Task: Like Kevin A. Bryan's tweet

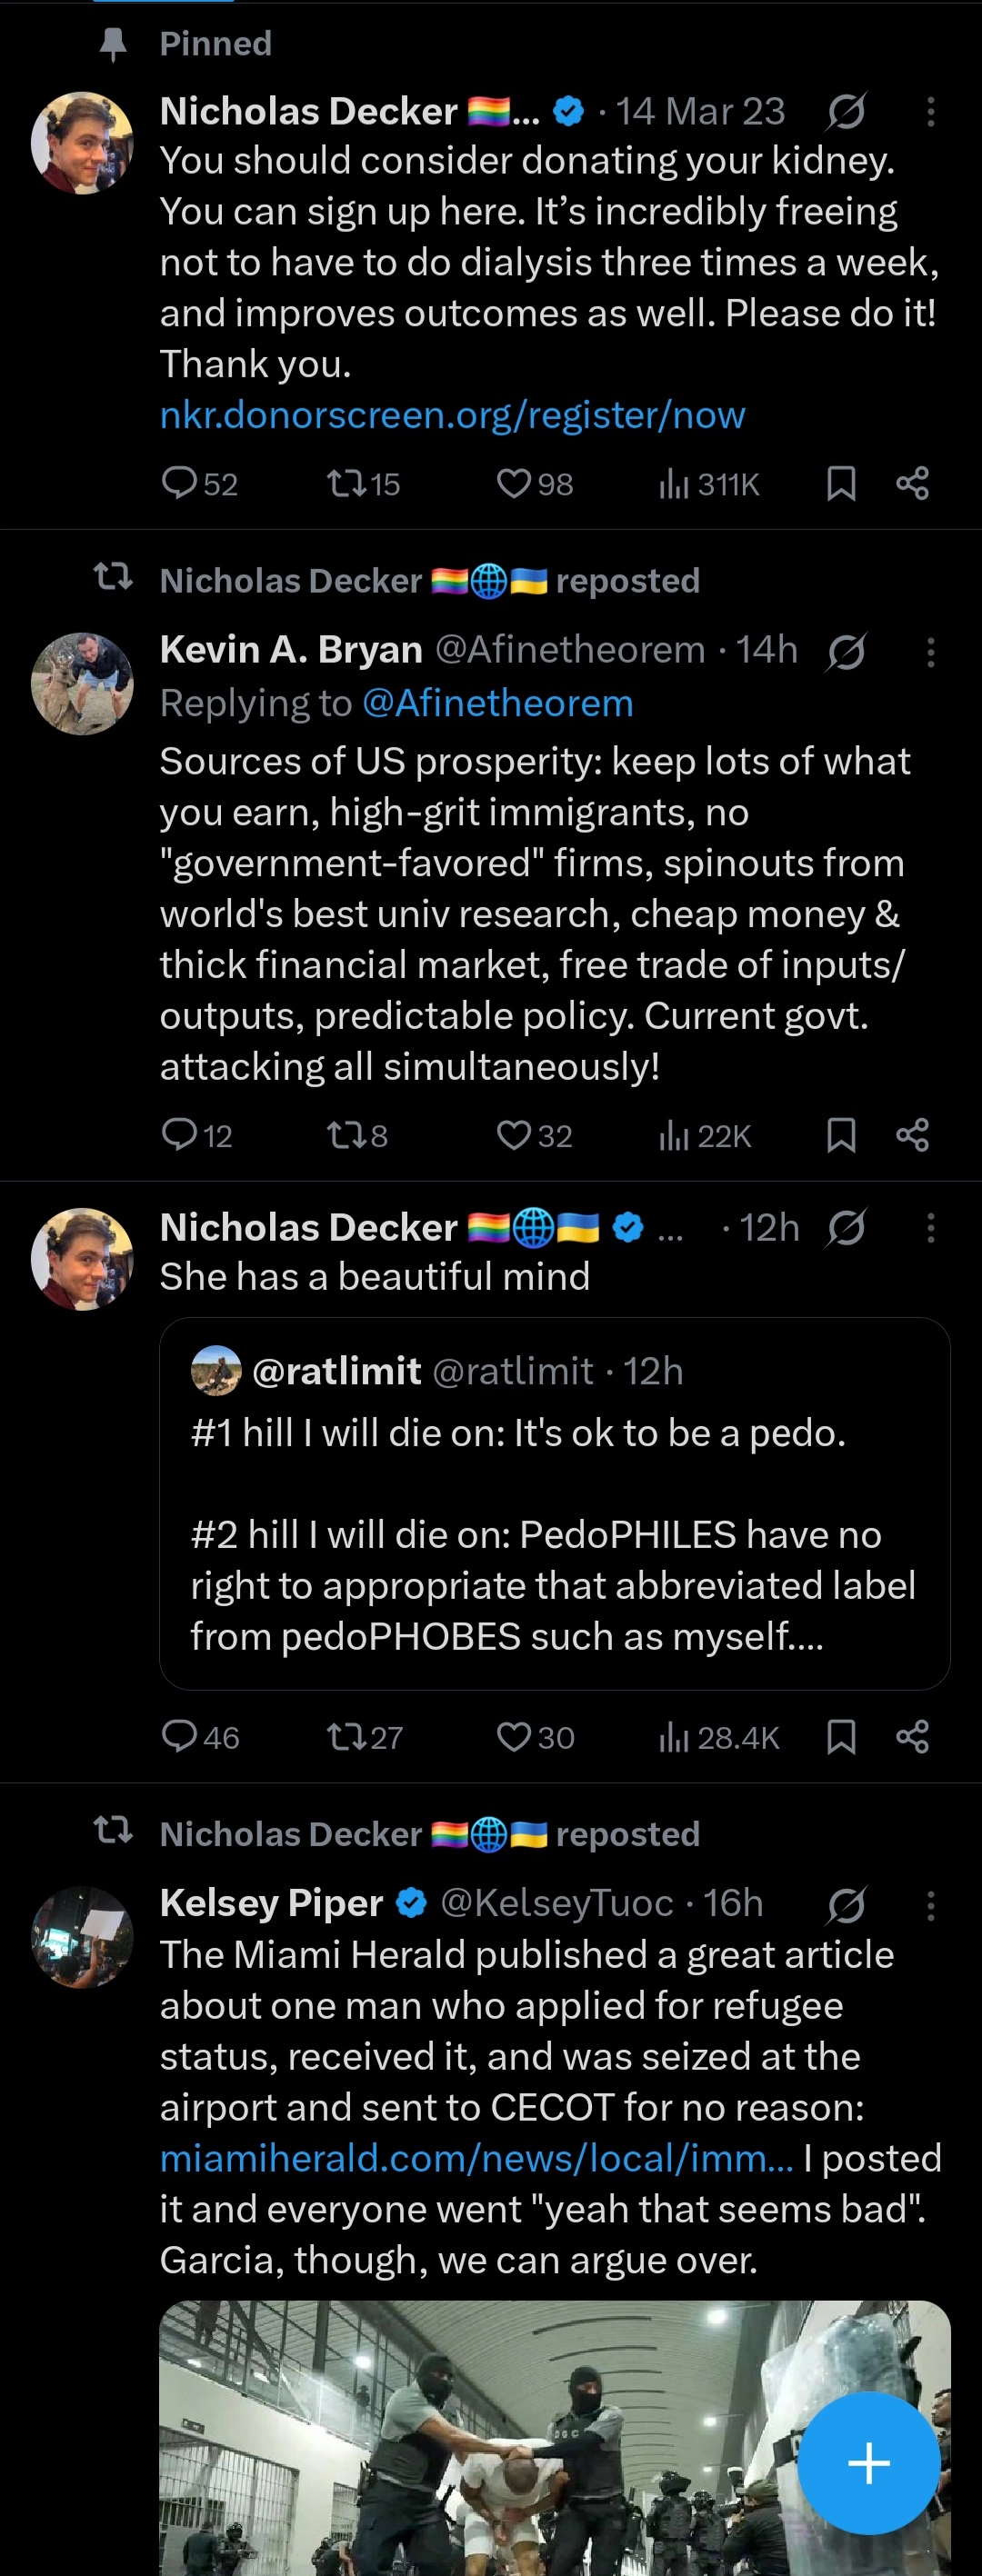Action: tap(534, 1135)
